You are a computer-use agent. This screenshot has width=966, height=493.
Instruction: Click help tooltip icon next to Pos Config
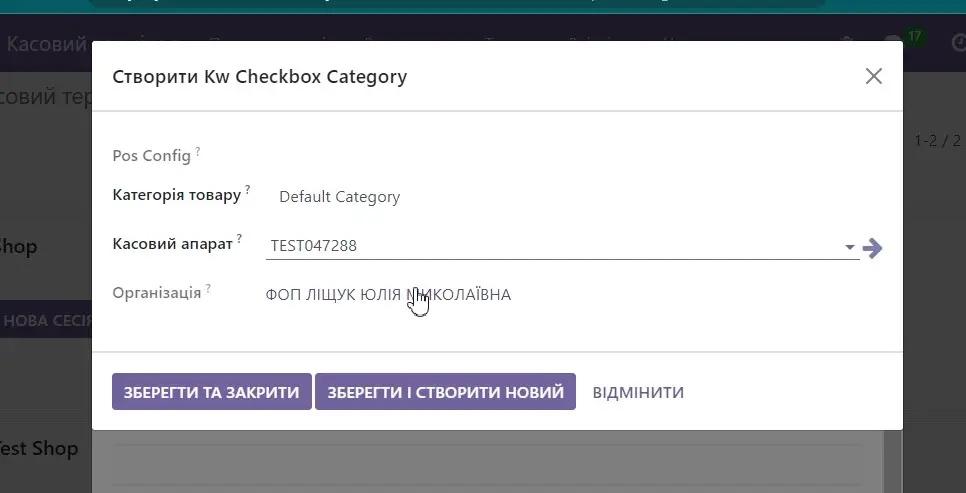198,151
